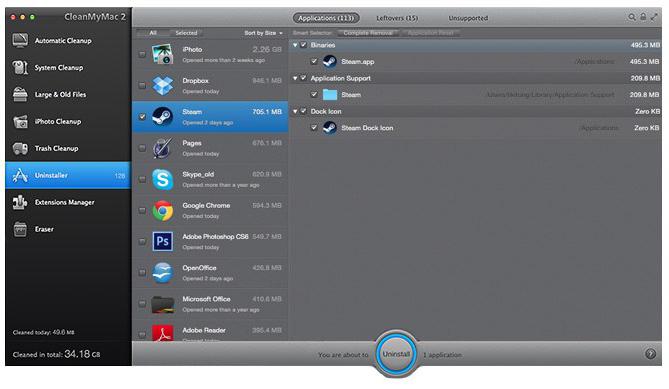Check the Microsoft Office checkbox

click(x=142, y=304)
